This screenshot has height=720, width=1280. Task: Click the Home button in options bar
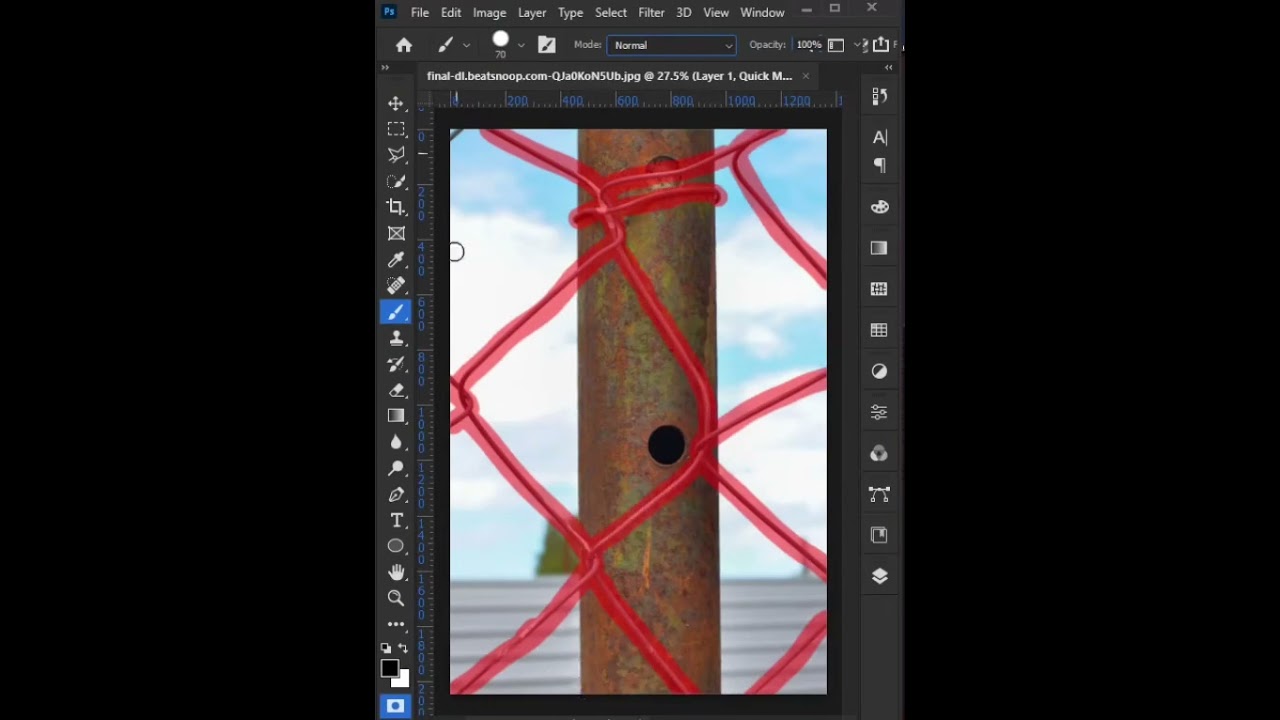(x=404, y=45)
